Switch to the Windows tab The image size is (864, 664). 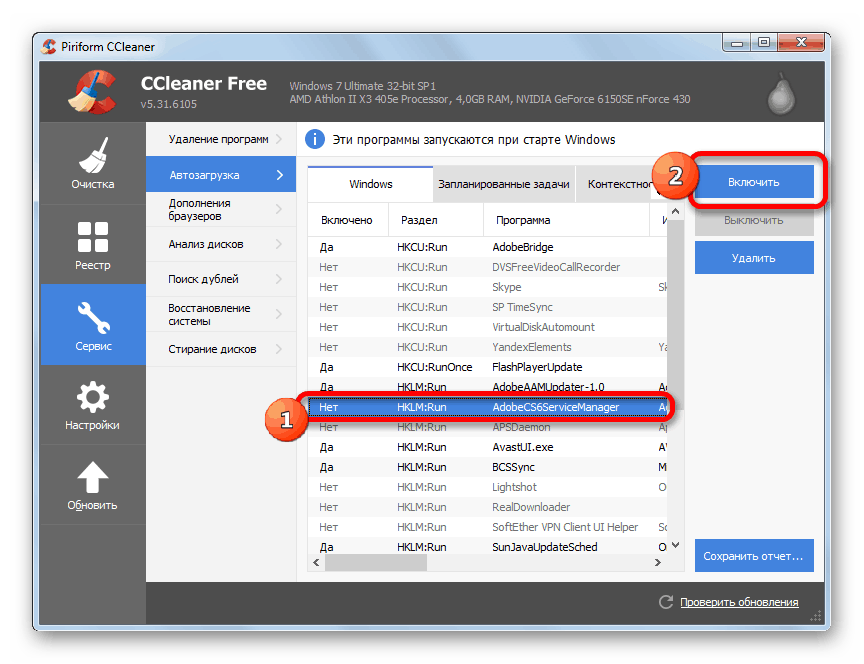(x=370, y=184)
